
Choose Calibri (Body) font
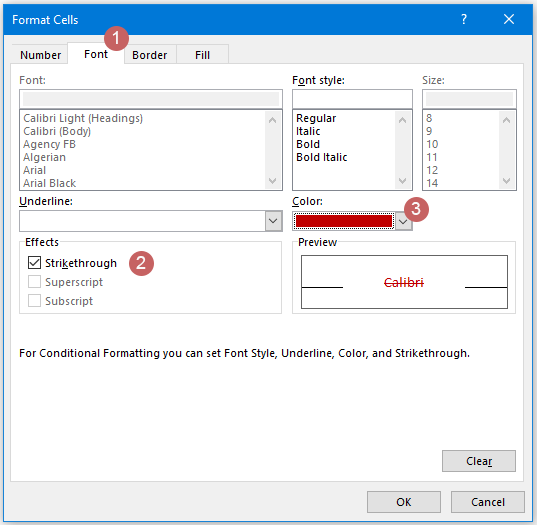tap(57, 131)
